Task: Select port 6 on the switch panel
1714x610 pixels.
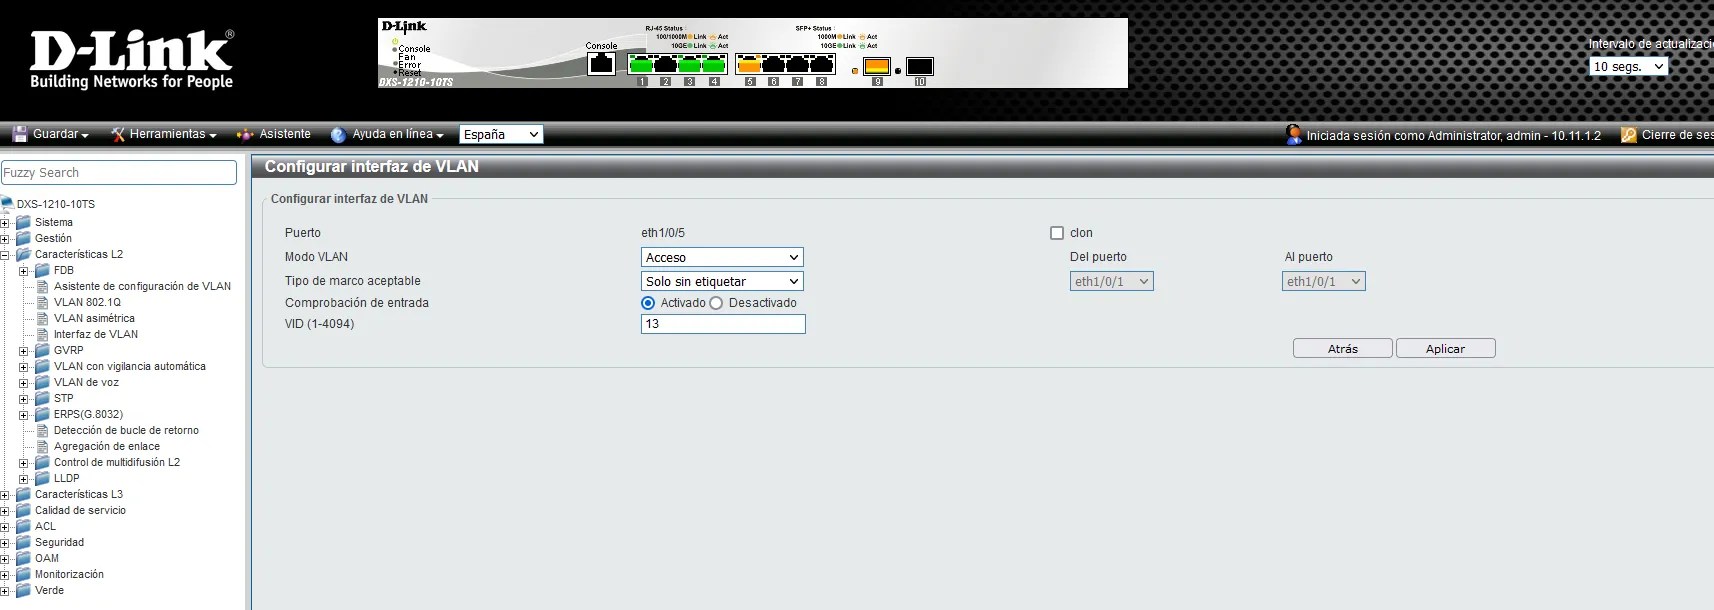Action: 773,65
